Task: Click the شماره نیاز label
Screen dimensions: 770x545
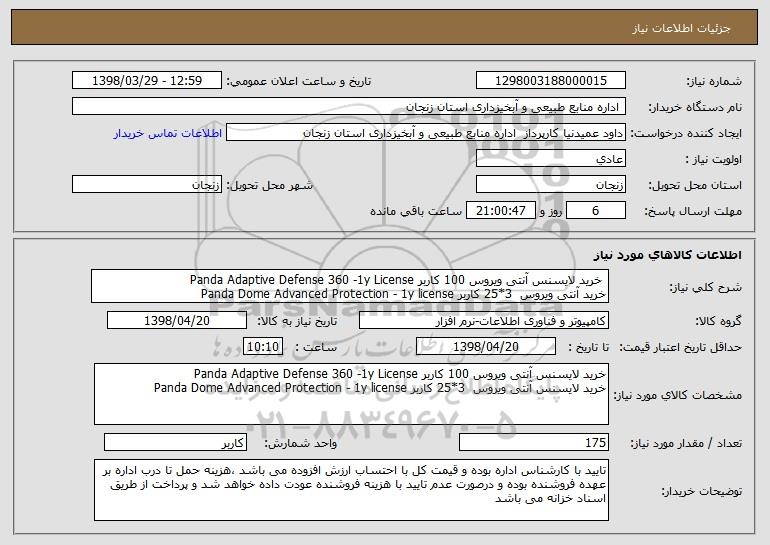Action: pyautogui.click(x=716, y=82)
